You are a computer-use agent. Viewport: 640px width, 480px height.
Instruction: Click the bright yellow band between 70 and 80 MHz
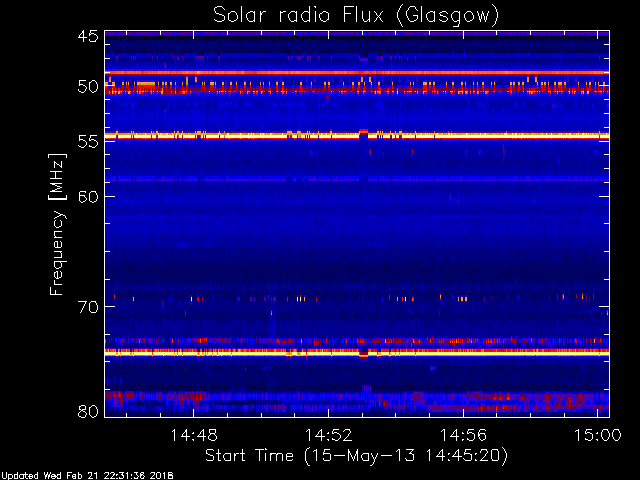pyautogui.click(x=357, y=353)
